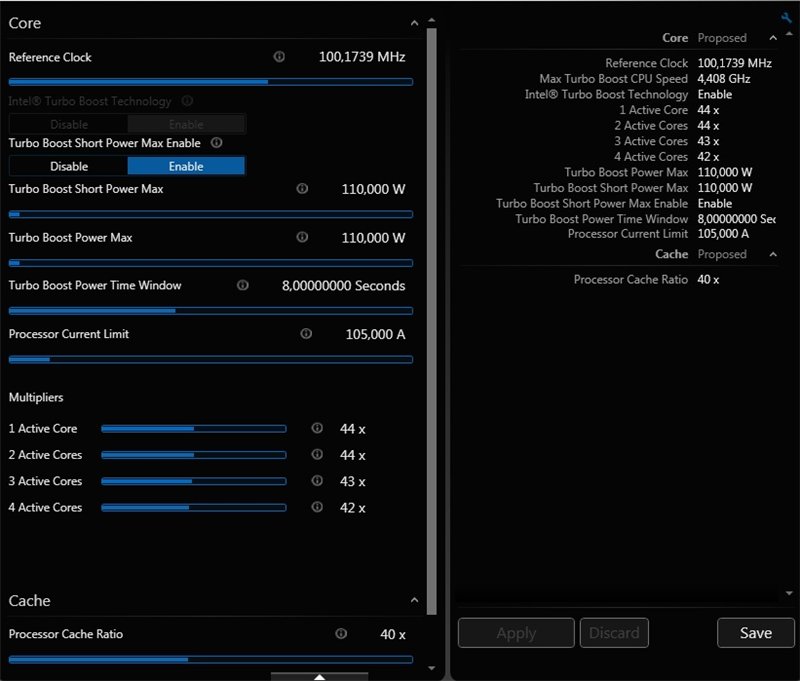Adjust Turbo Boost Short Power Max slider
800x681 pixels.
[211, 214]
